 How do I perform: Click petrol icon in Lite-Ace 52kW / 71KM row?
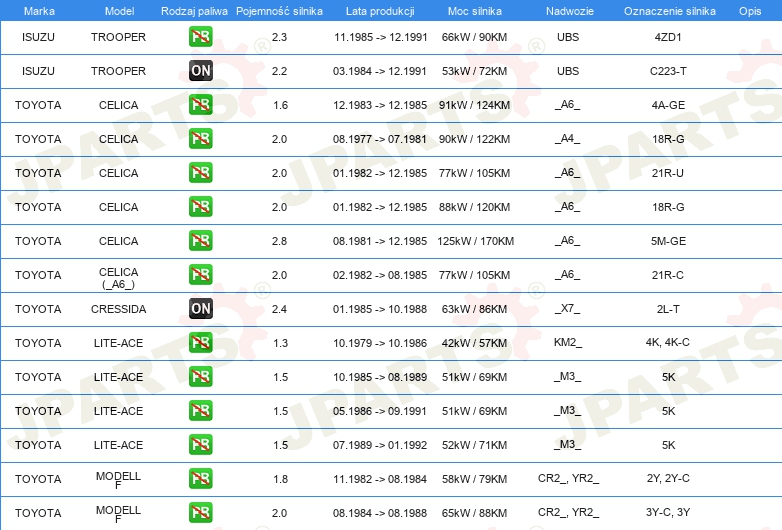(x=200, y=444)
